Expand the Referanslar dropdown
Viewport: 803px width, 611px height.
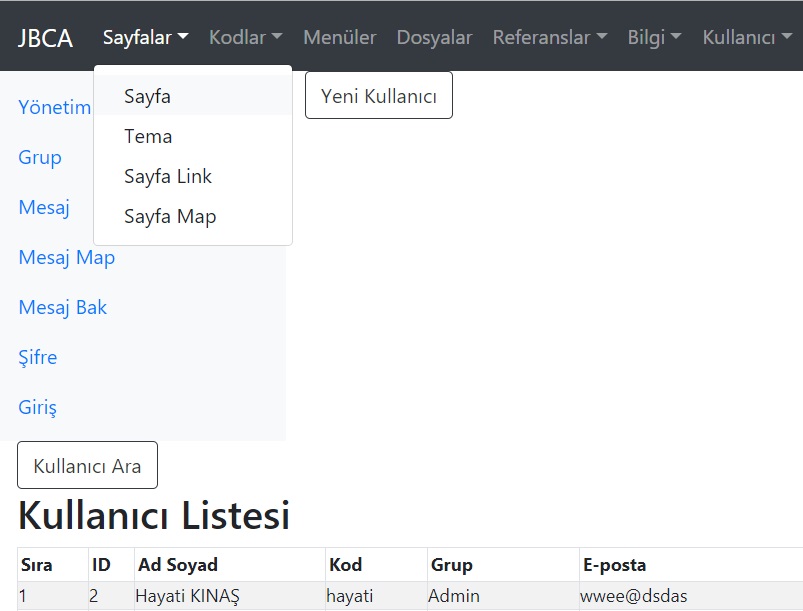pyautogui.click(x=549, y=37)
